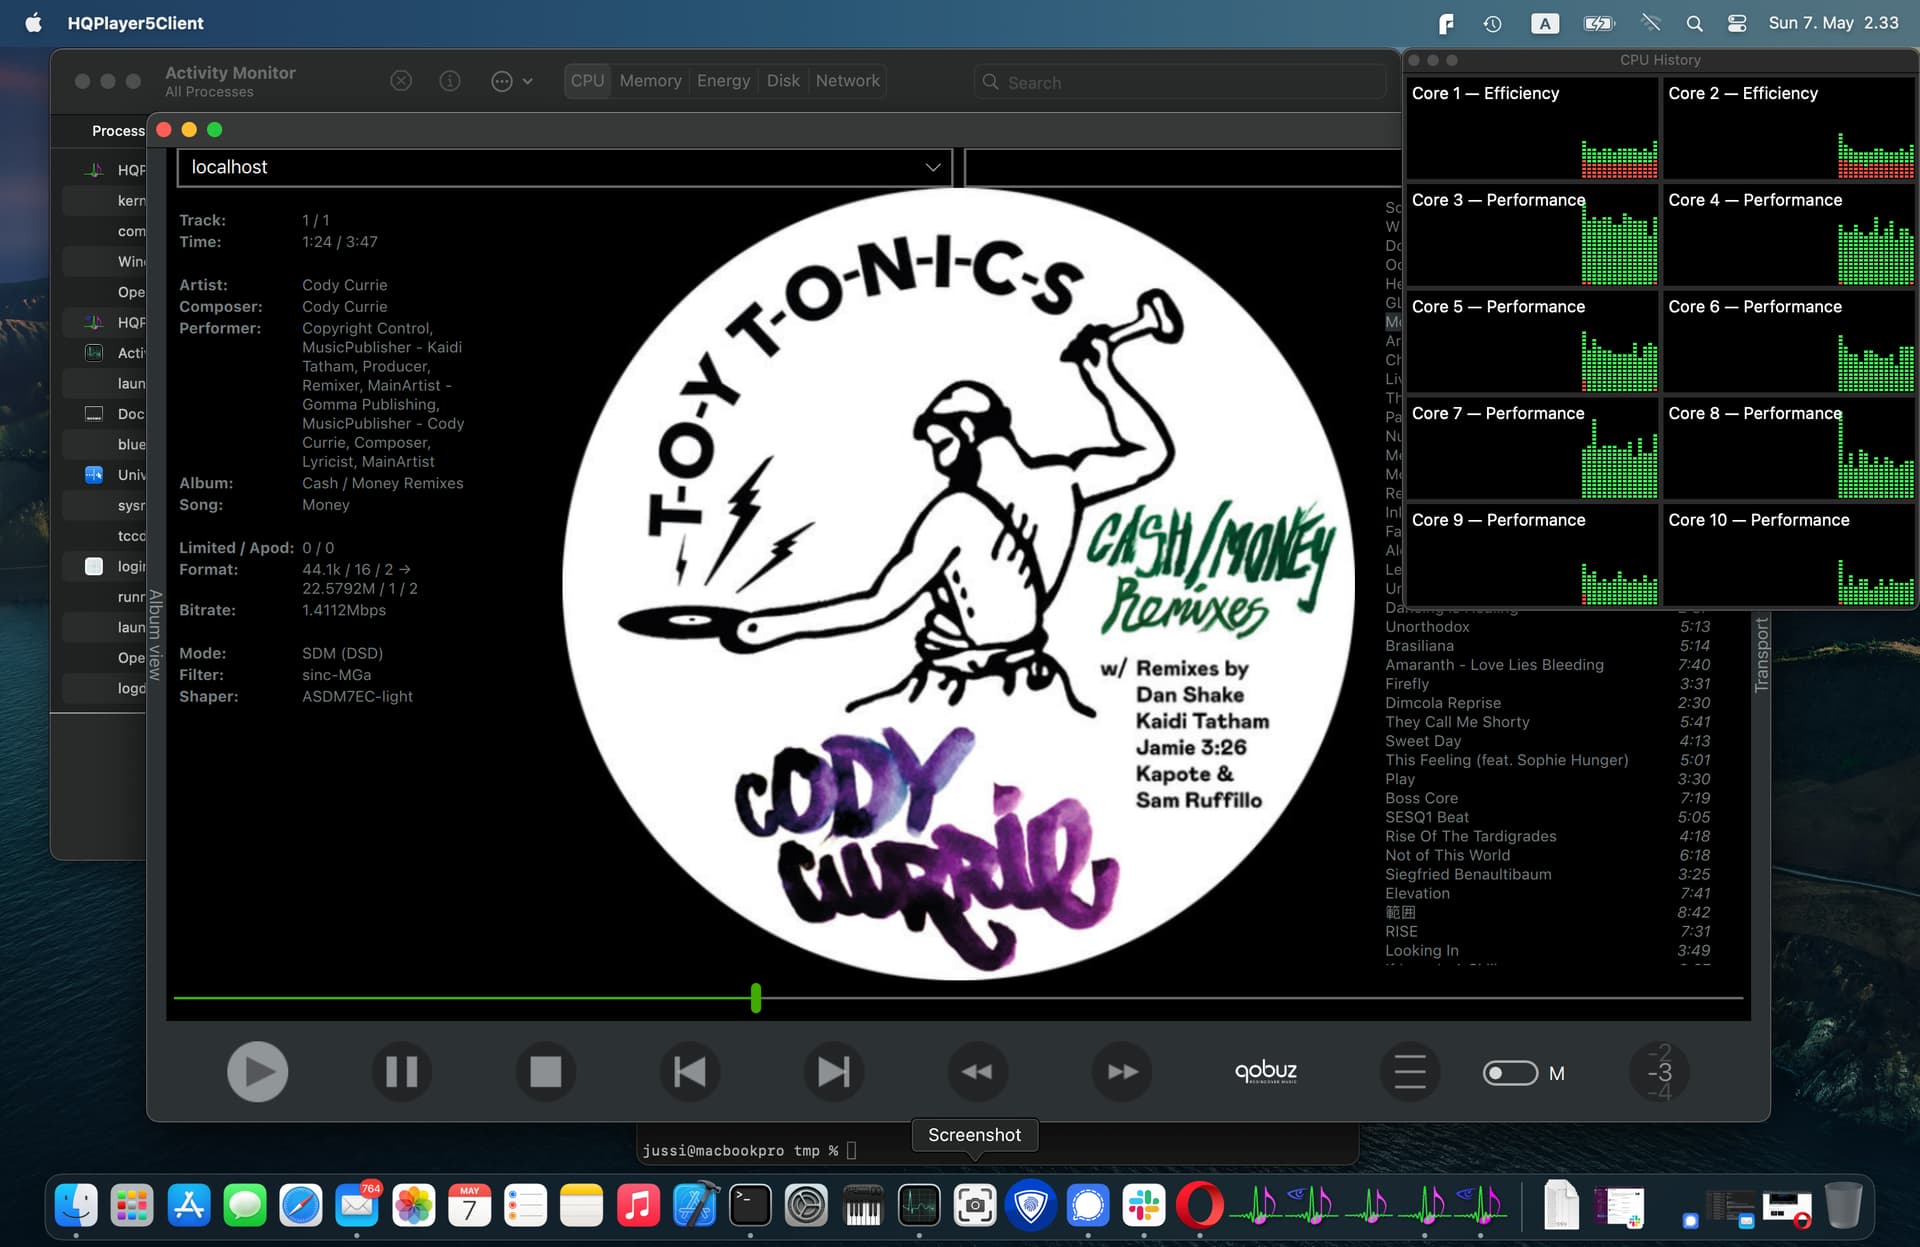Switch to Network tab in Activity Monitor
Screen dimensions: 1920x1247
point(847,81)
